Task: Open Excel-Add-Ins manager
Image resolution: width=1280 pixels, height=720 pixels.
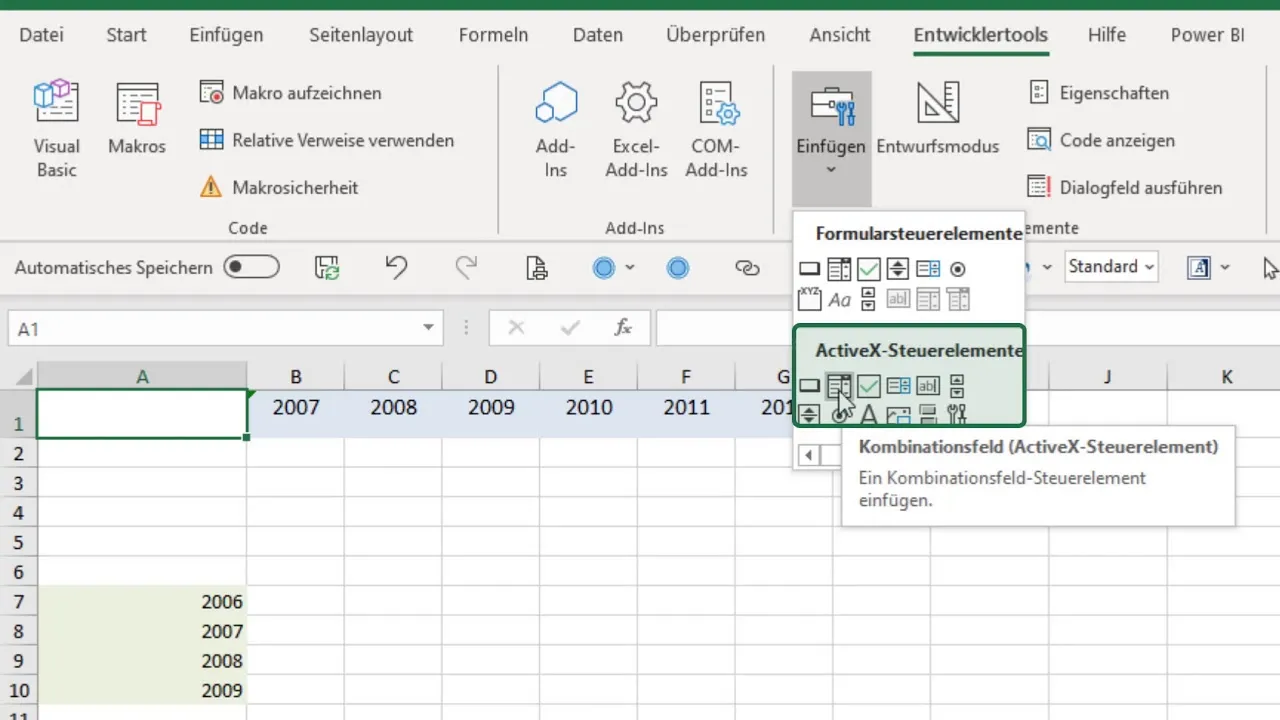Action: pos(636,130)
